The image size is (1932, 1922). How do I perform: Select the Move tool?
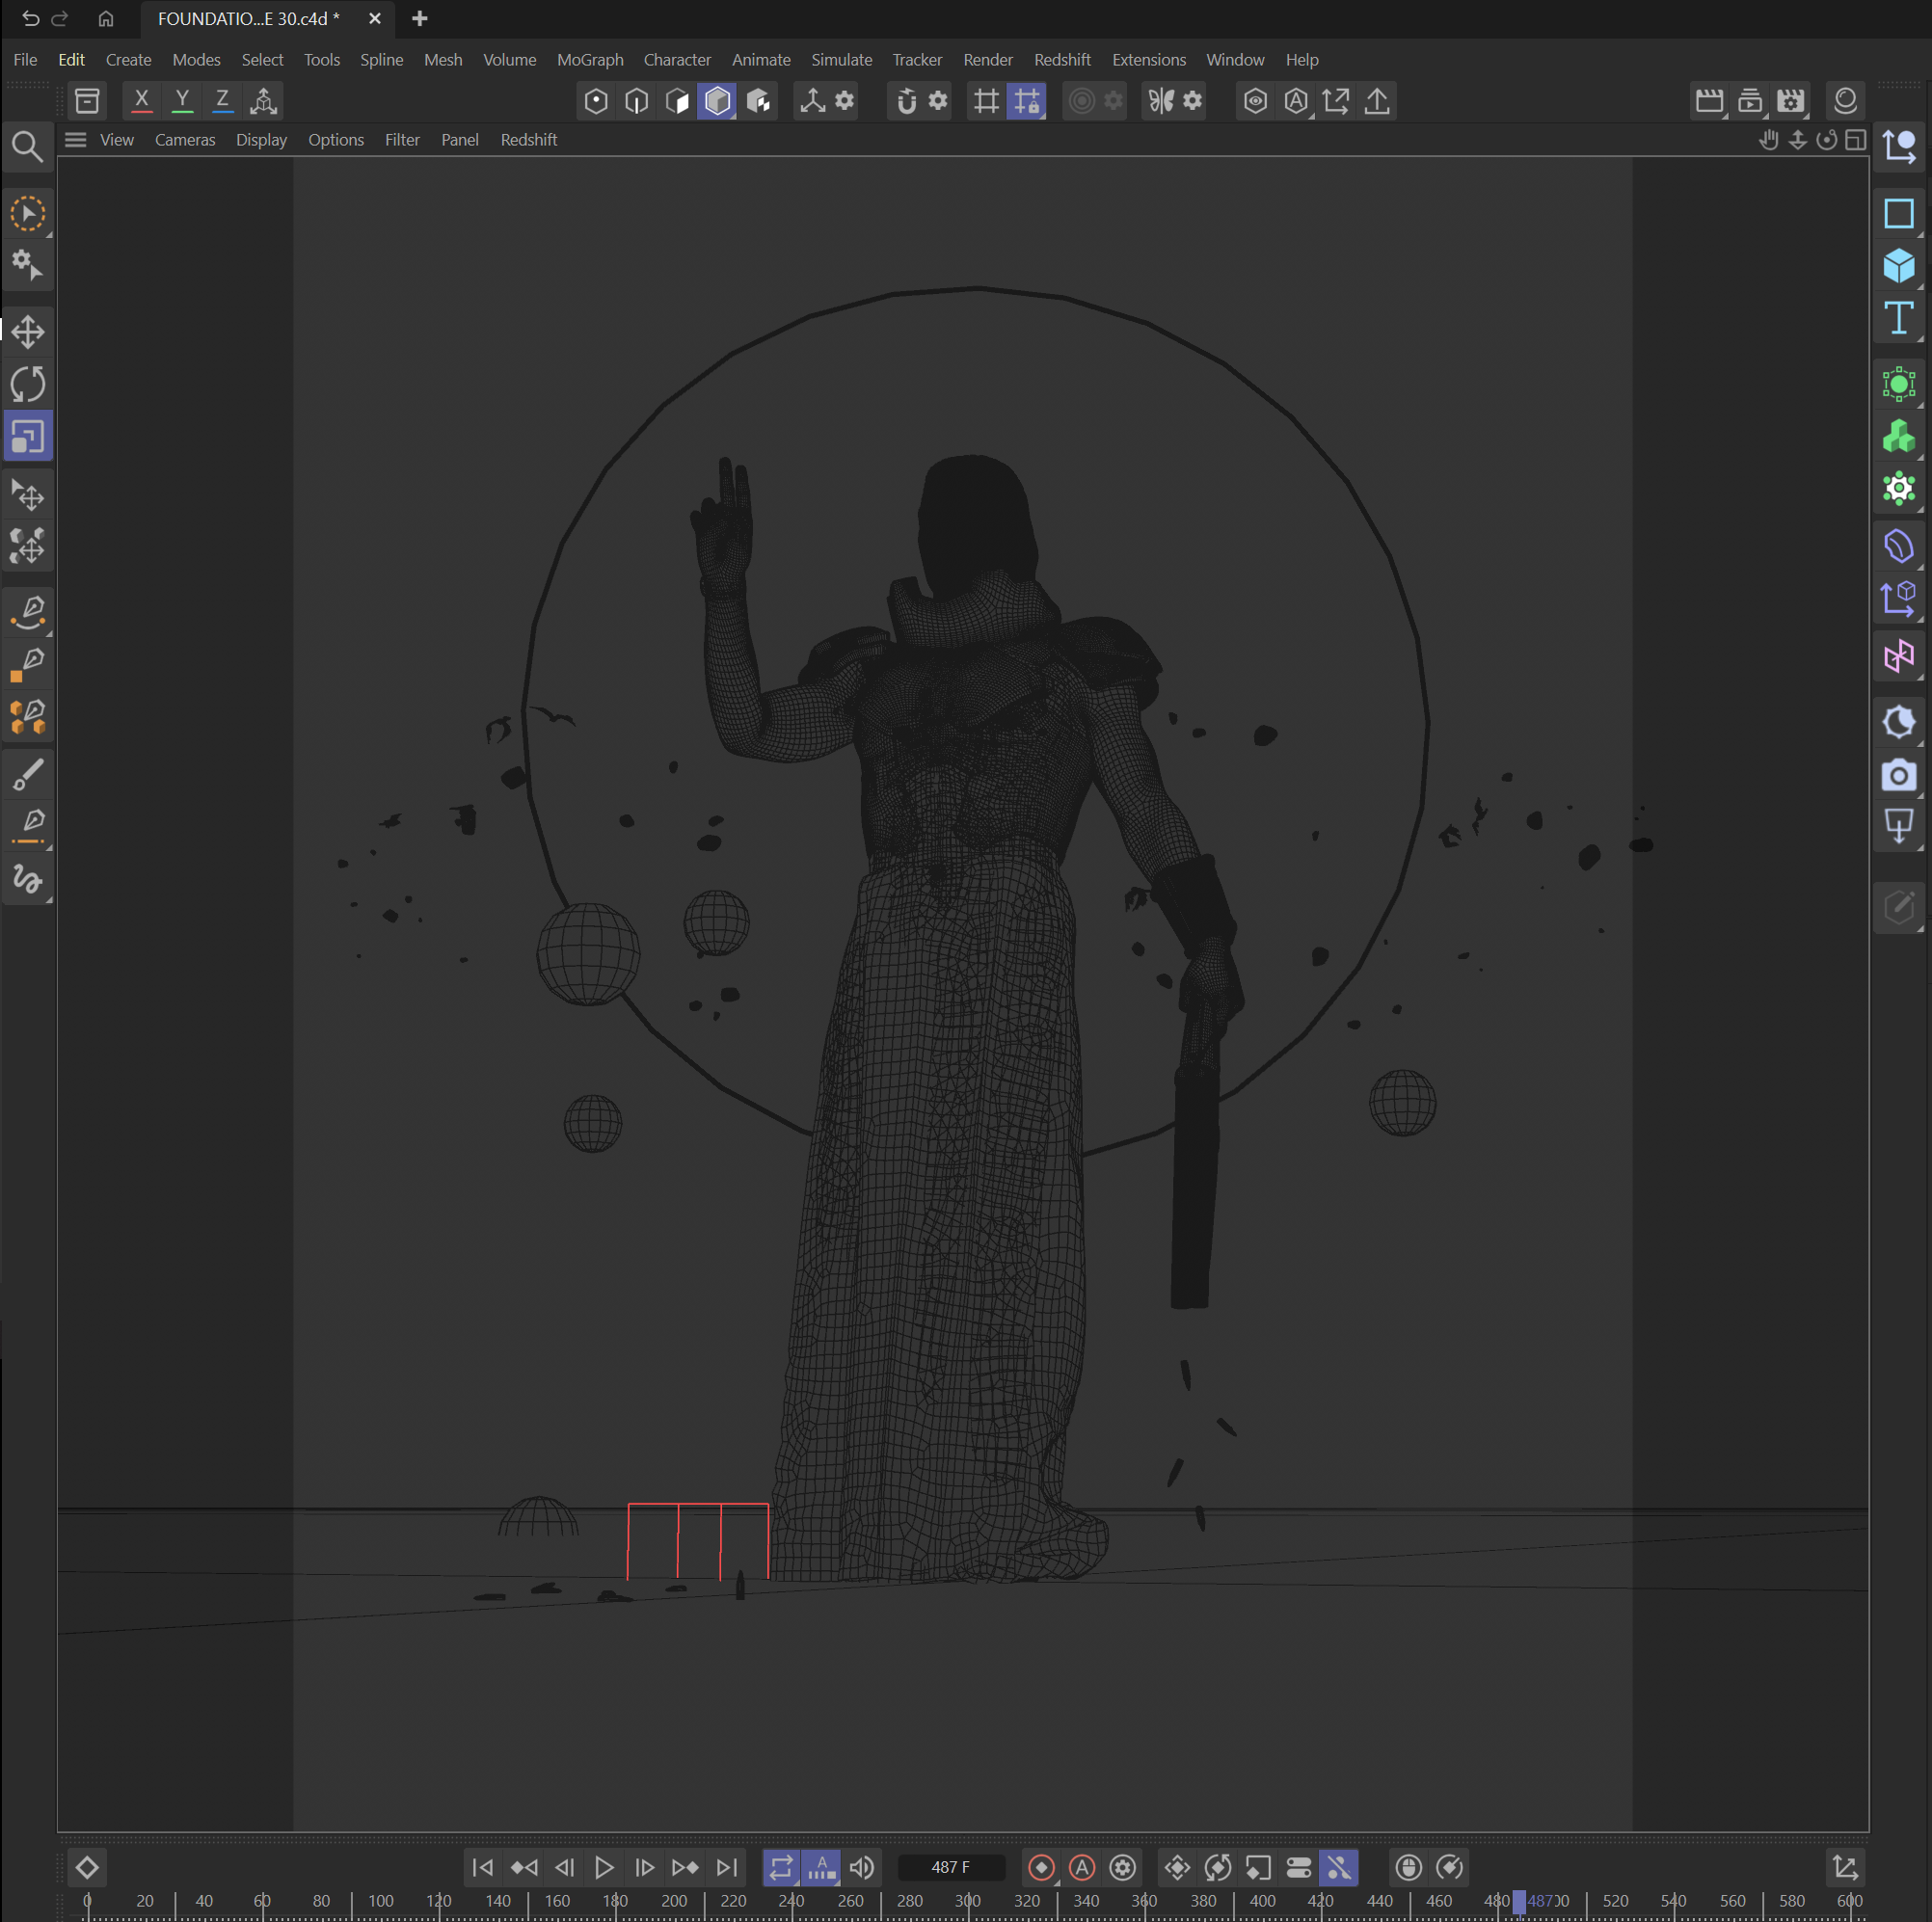pos(28,332)
